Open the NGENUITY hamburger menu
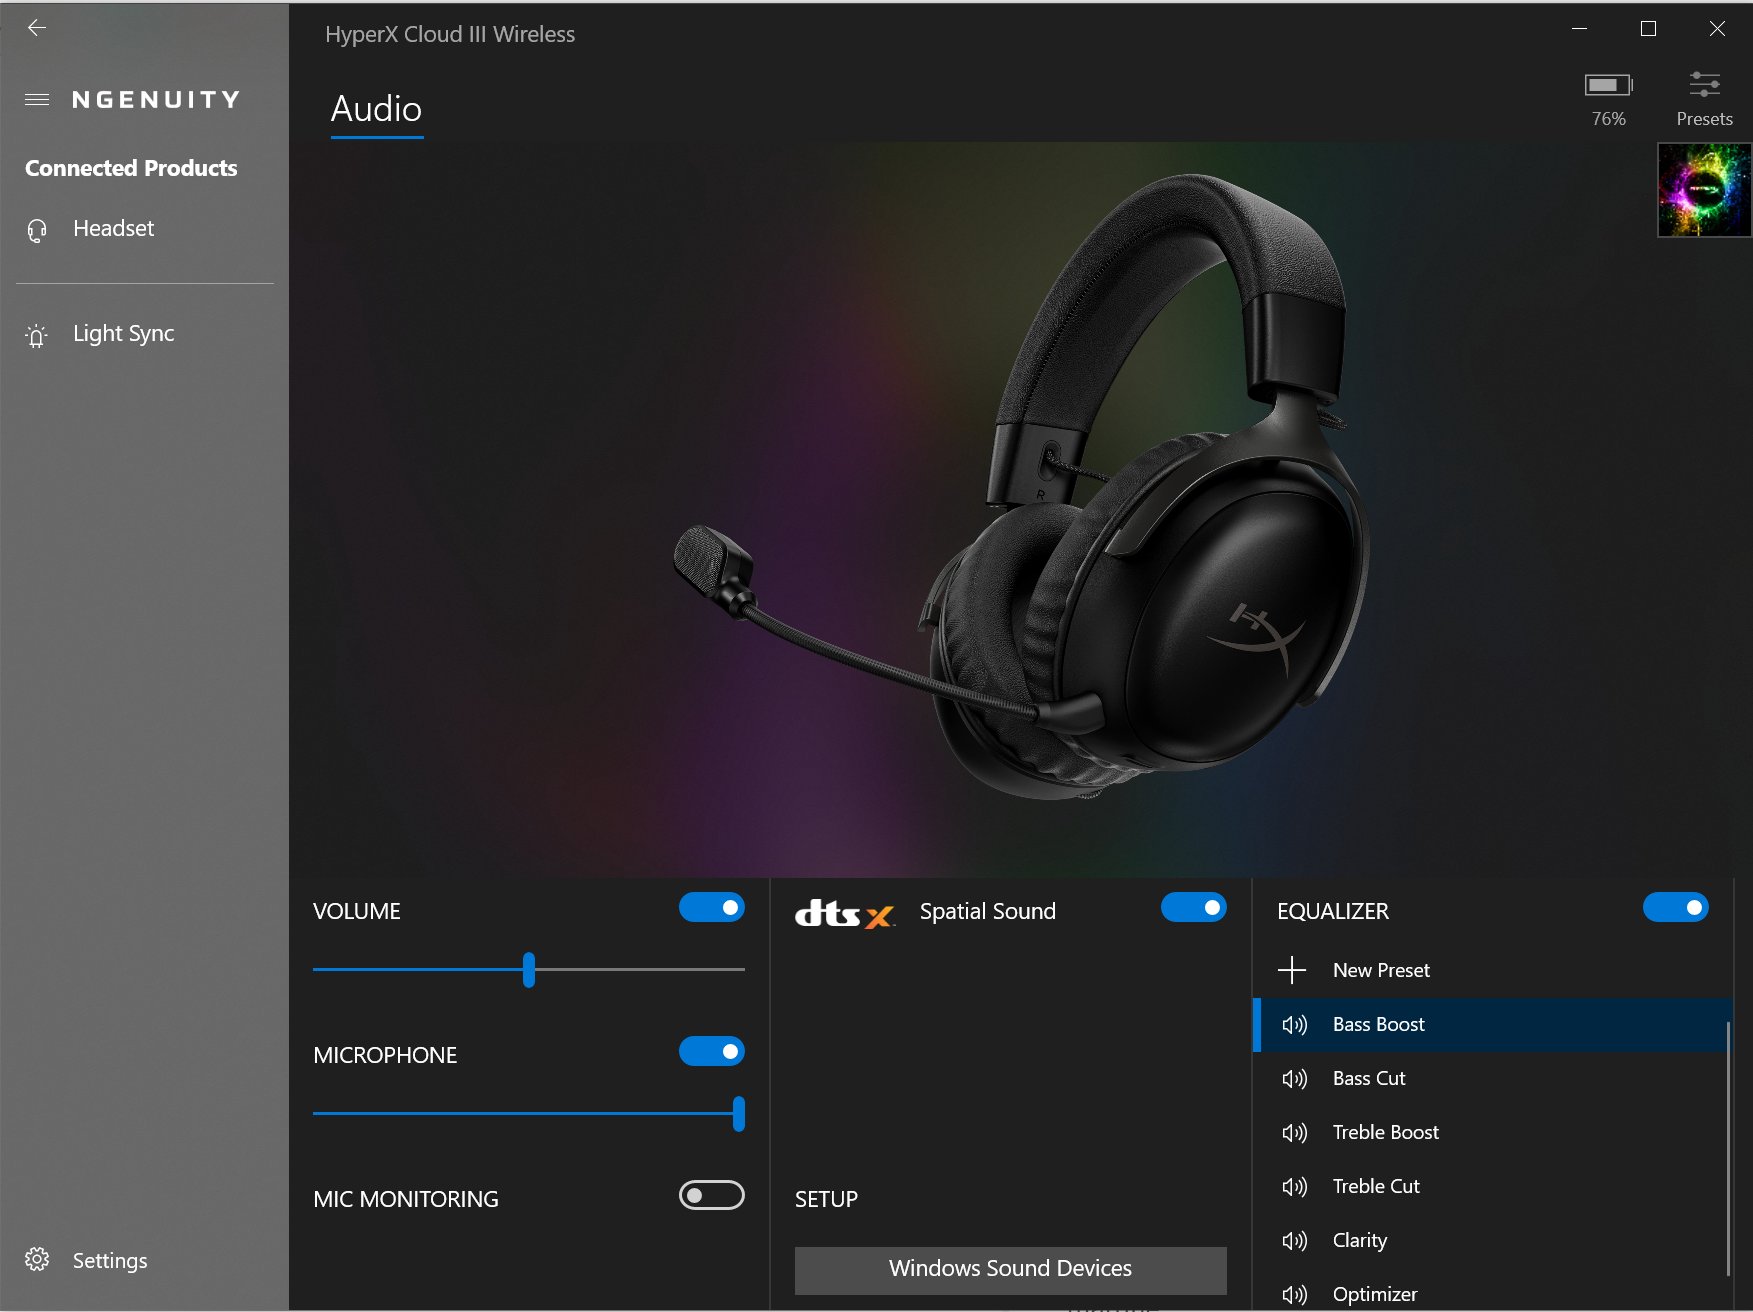The image size is (1753, 1312). pos(37,100)
